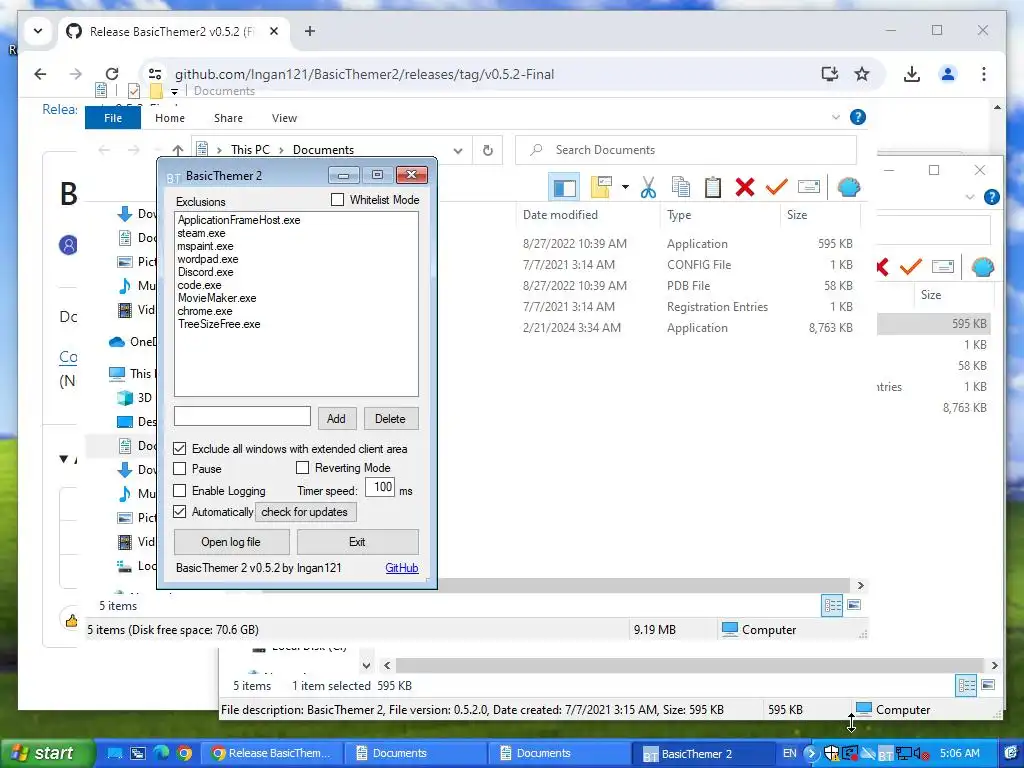The image size is (1024, 768).
Task: Expand the ribbon in front Documents window
Action: click(x=836, y=118)
